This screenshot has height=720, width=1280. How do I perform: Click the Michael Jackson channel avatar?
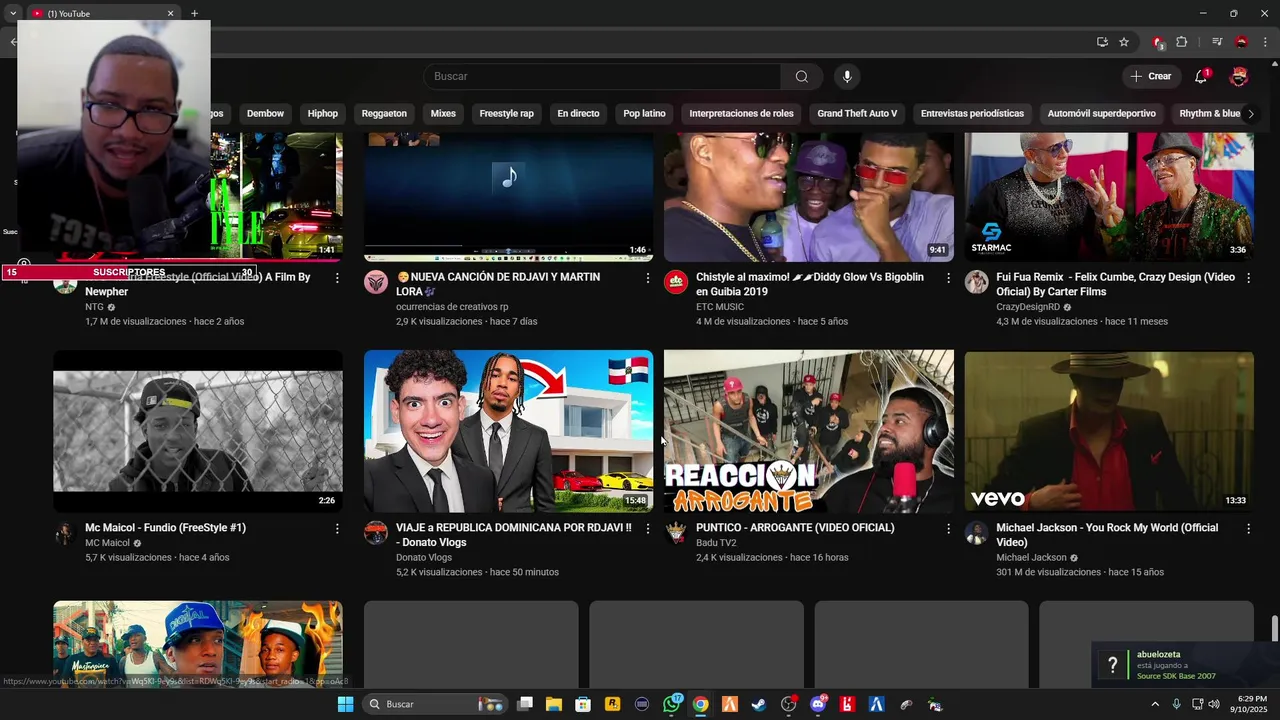point(977,532)
